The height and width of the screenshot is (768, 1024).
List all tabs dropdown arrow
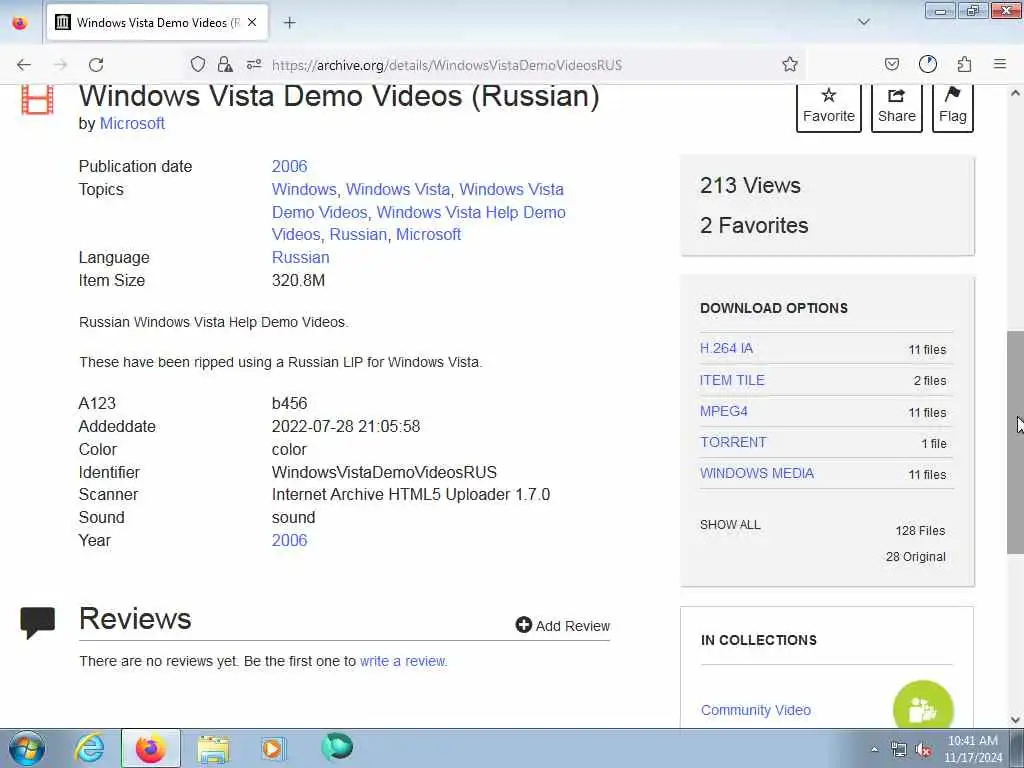(863, 22)
